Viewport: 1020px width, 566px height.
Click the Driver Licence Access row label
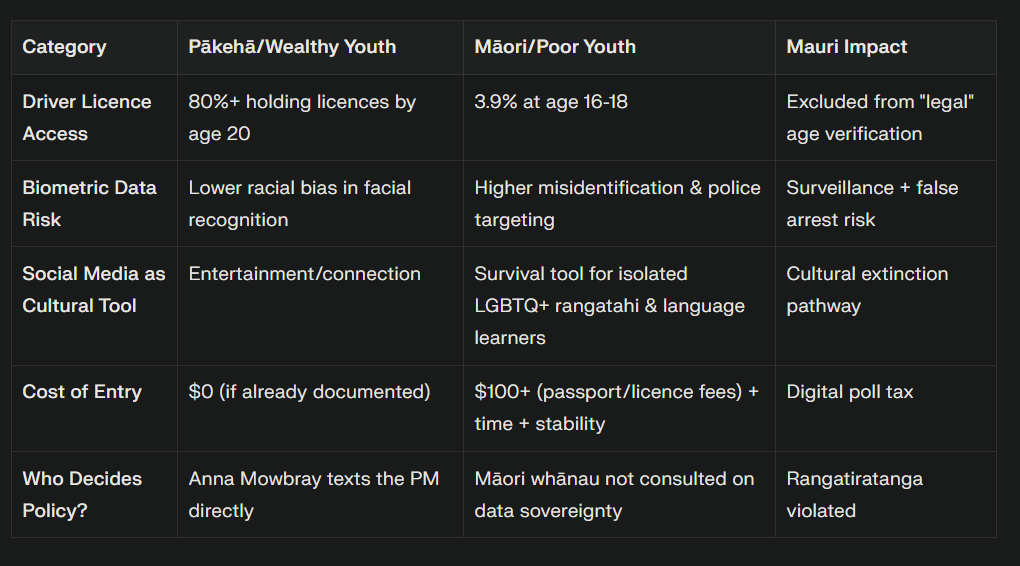pyautogui.click(x=94, y=117)
